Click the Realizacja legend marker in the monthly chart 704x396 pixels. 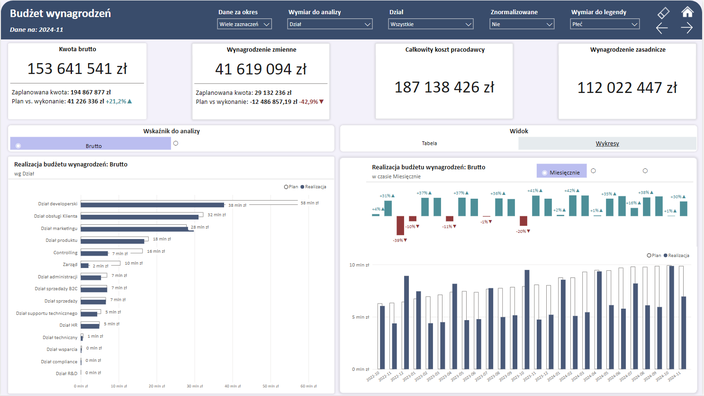(x=665, y=255)
